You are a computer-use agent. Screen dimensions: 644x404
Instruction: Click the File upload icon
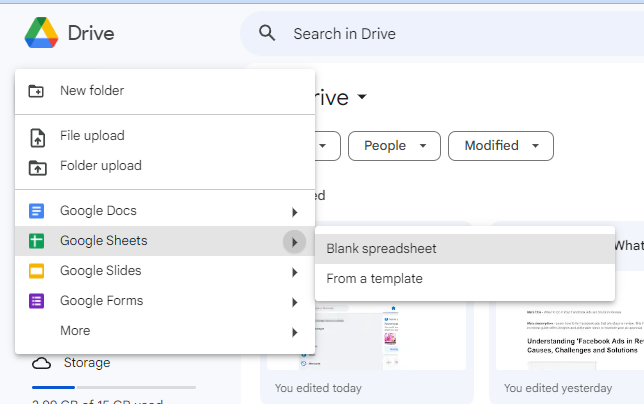37,138
